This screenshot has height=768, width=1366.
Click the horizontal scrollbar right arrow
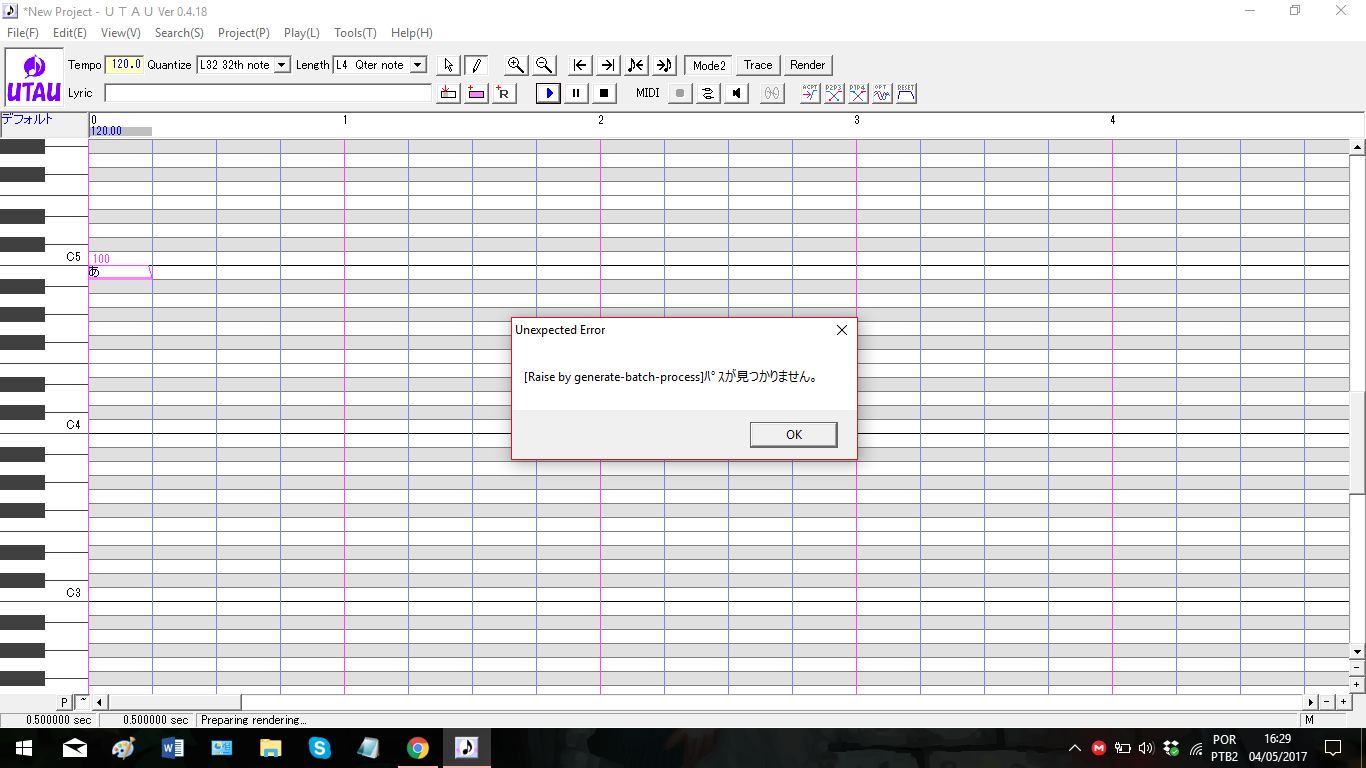click(x=1311, y=702)
